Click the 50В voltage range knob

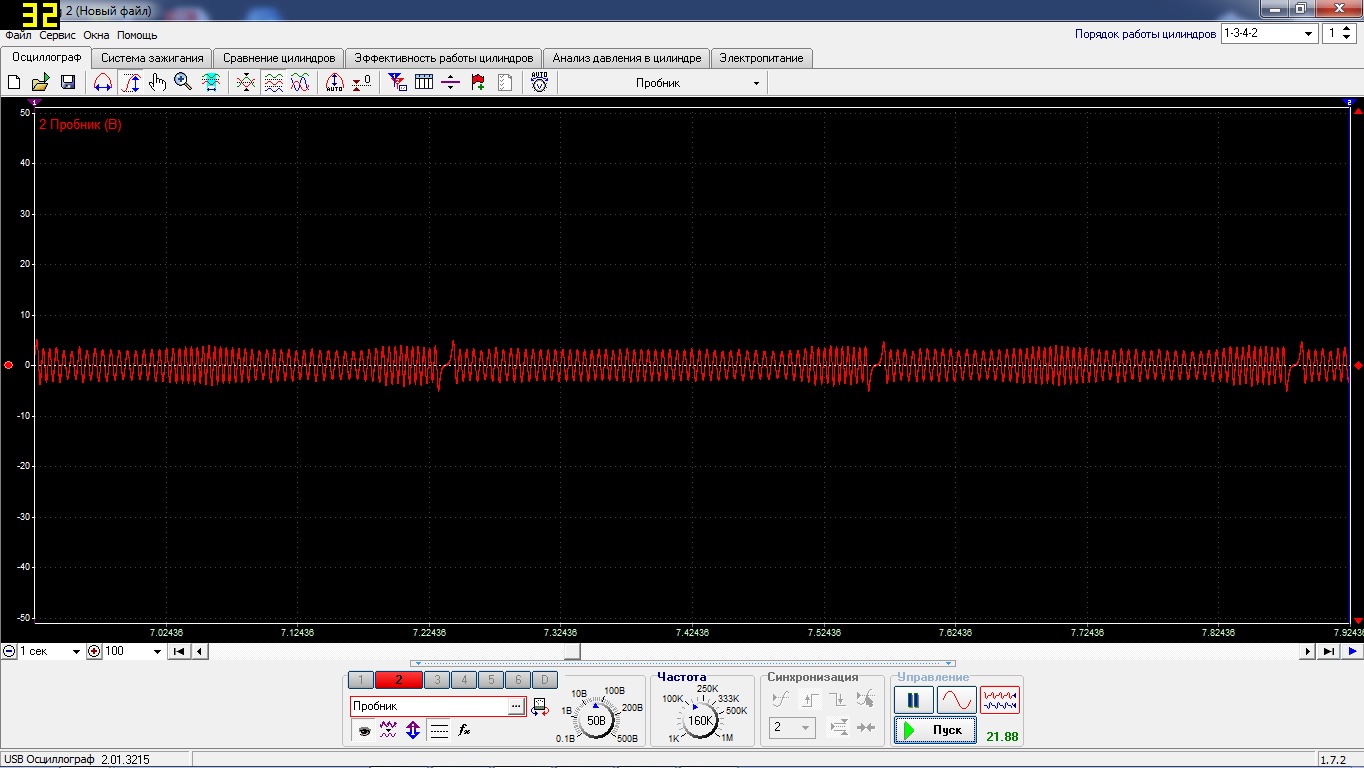pyautogui.click(x=596, y=720)
